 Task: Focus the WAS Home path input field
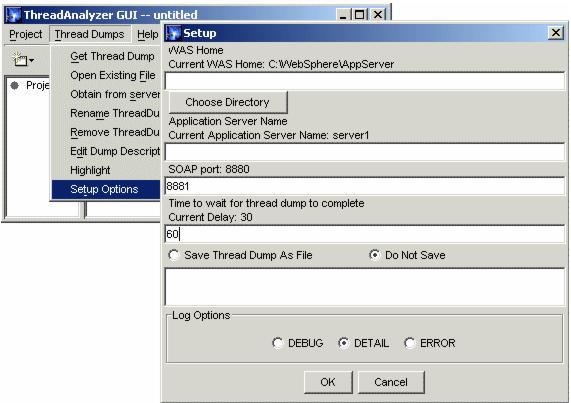pyautogui.click(x=365, y=81)
